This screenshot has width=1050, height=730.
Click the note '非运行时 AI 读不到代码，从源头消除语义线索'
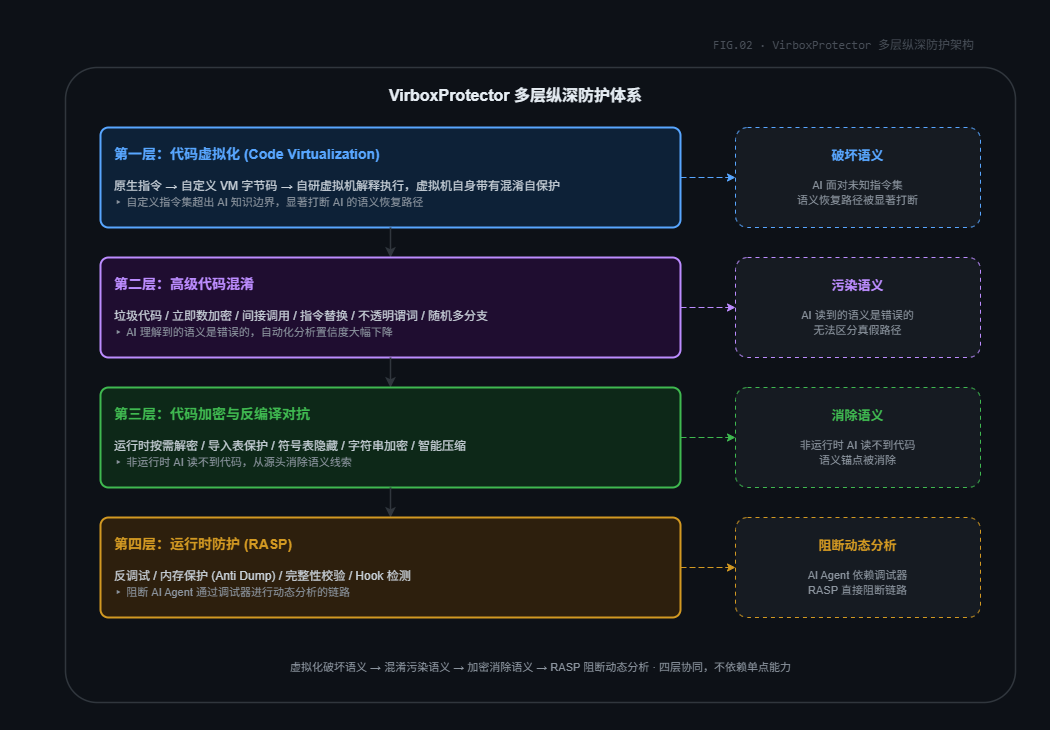(239, 462)
